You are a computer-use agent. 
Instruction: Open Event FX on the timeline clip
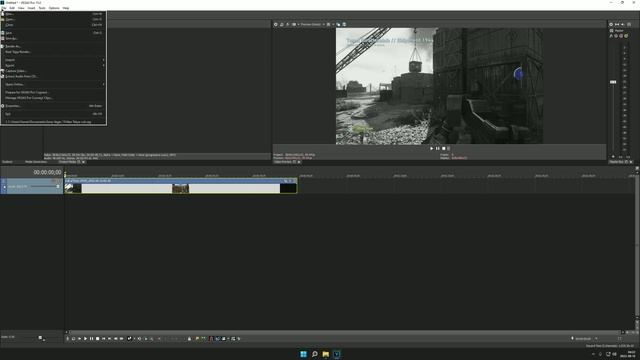(x=290, y=181)
